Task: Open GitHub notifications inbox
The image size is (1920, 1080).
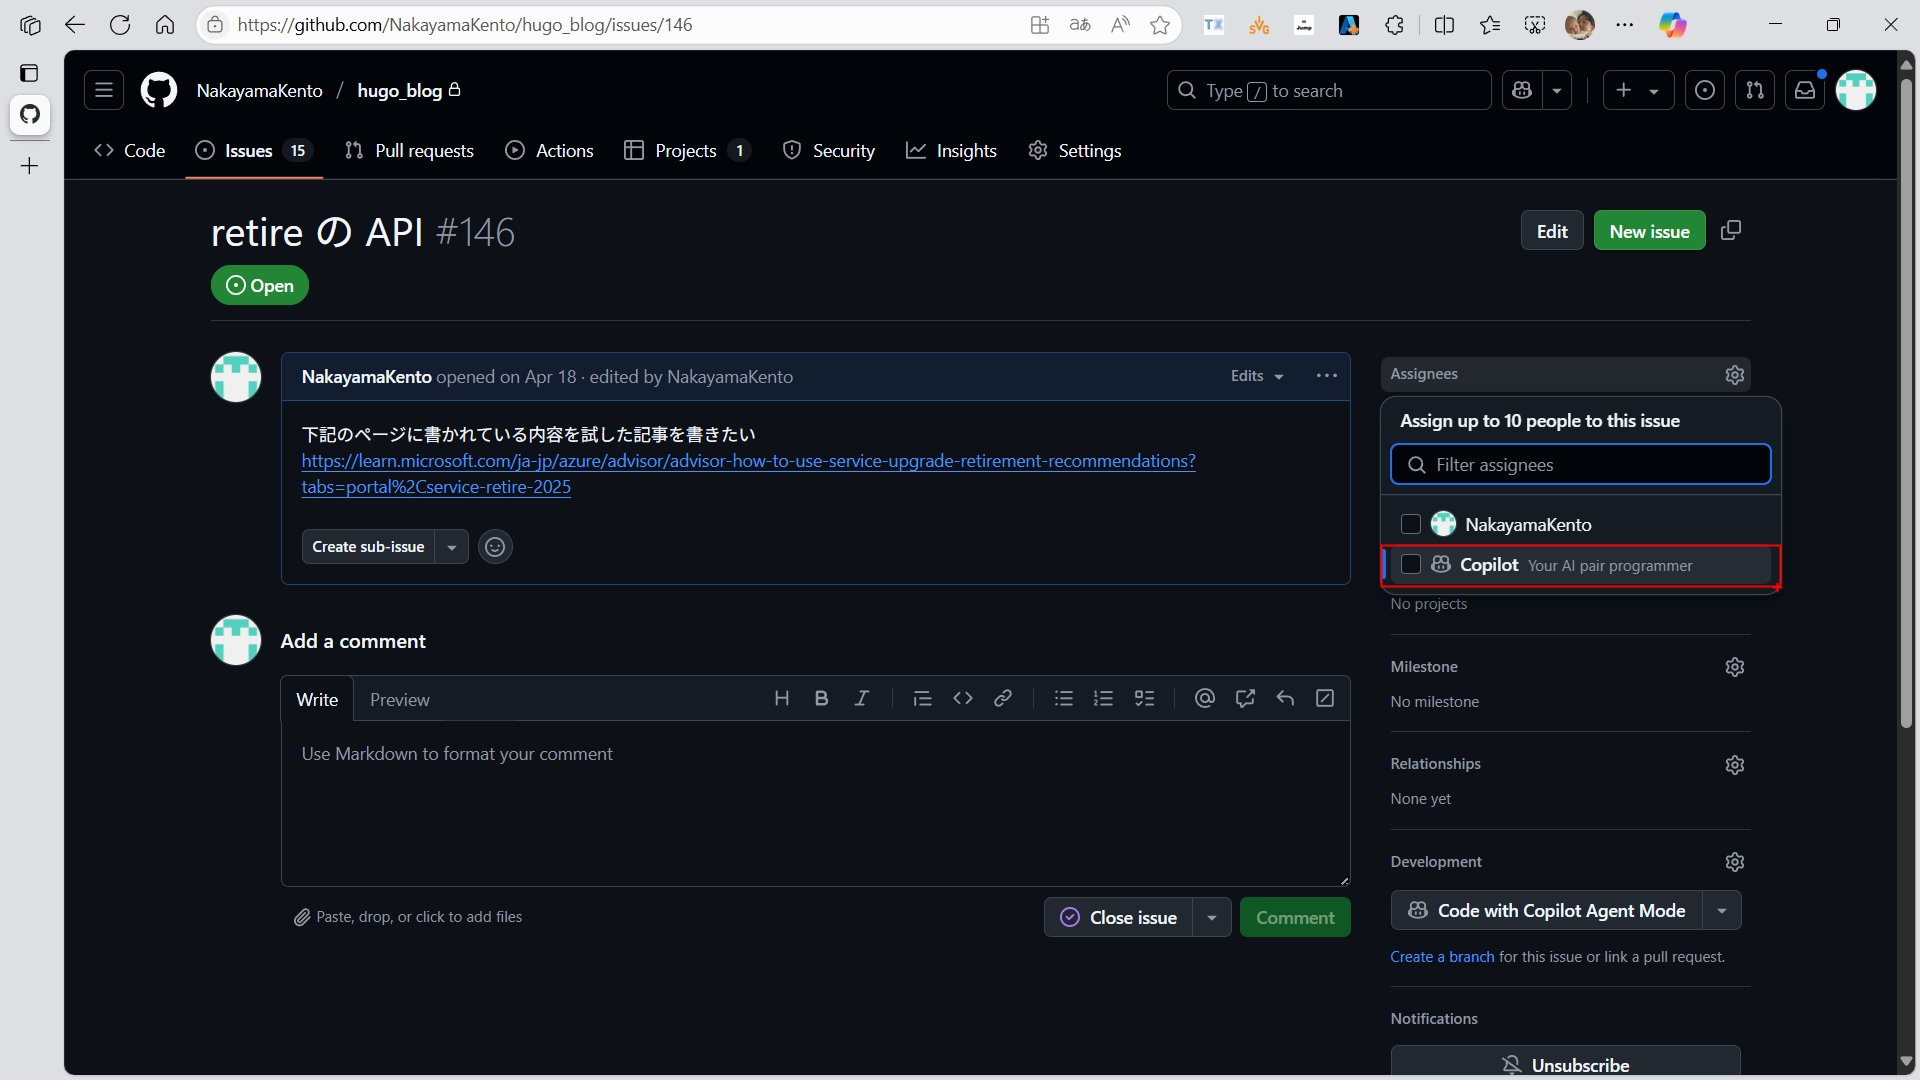Action: point(1805,91)
